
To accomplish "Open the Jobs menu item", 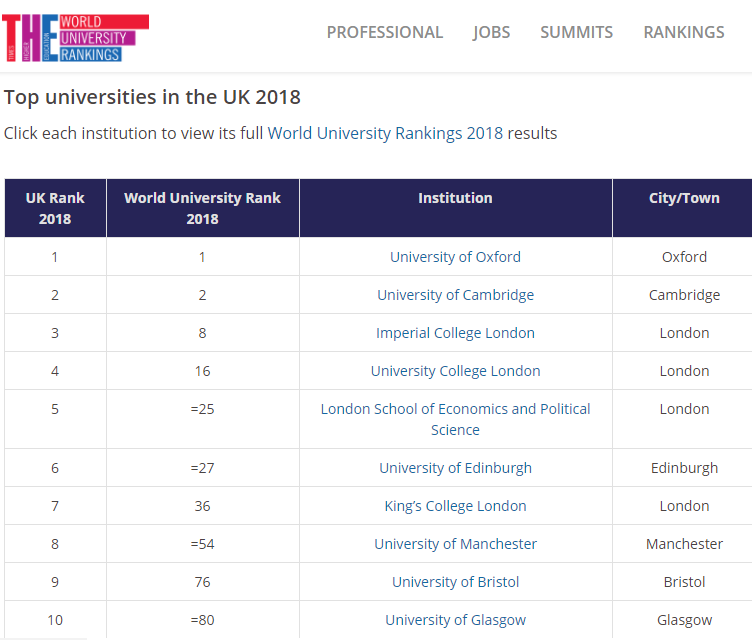I will click(x=491, y=32).
